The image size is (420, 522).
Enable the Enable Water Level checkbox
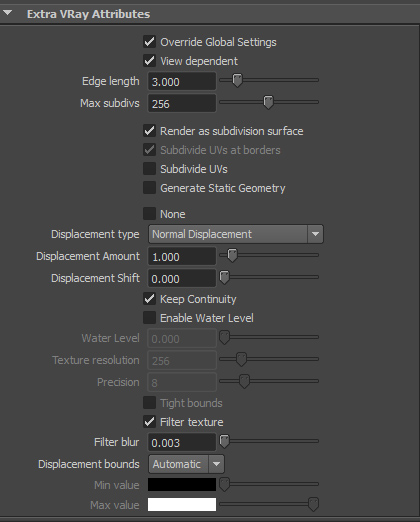click(x=149, y=318)
